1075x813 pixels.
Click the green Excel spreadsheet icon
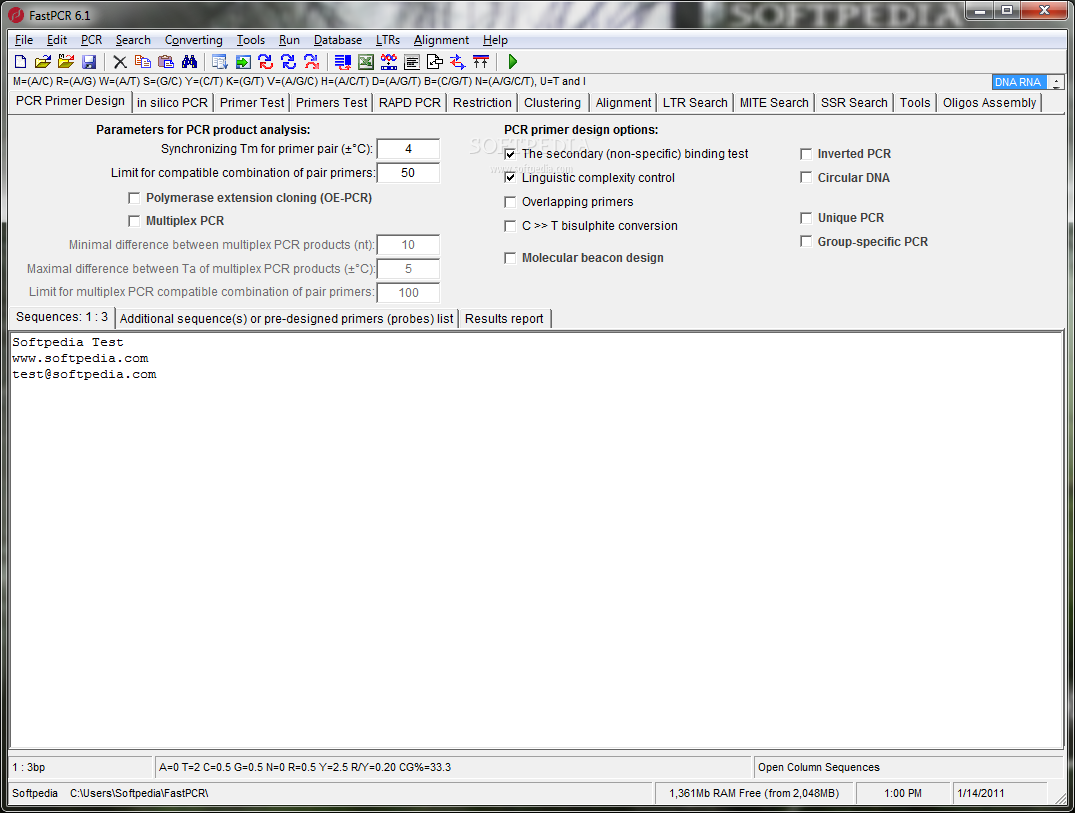coord(366,62)
